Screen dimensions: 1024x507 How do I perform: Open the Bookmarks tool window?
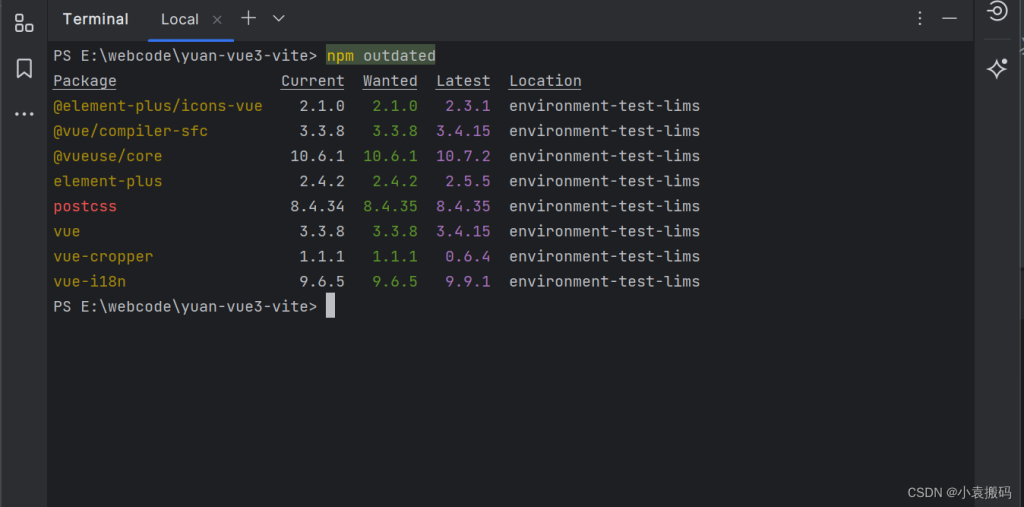pos(24,68)
